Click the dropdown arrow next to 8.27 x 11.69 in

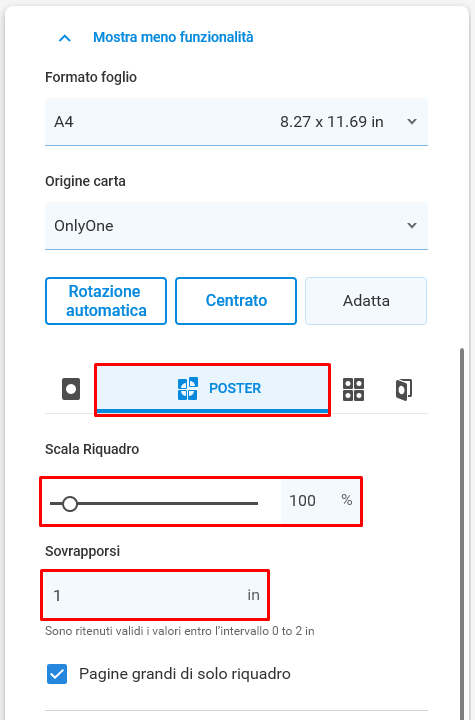(412, 122)
